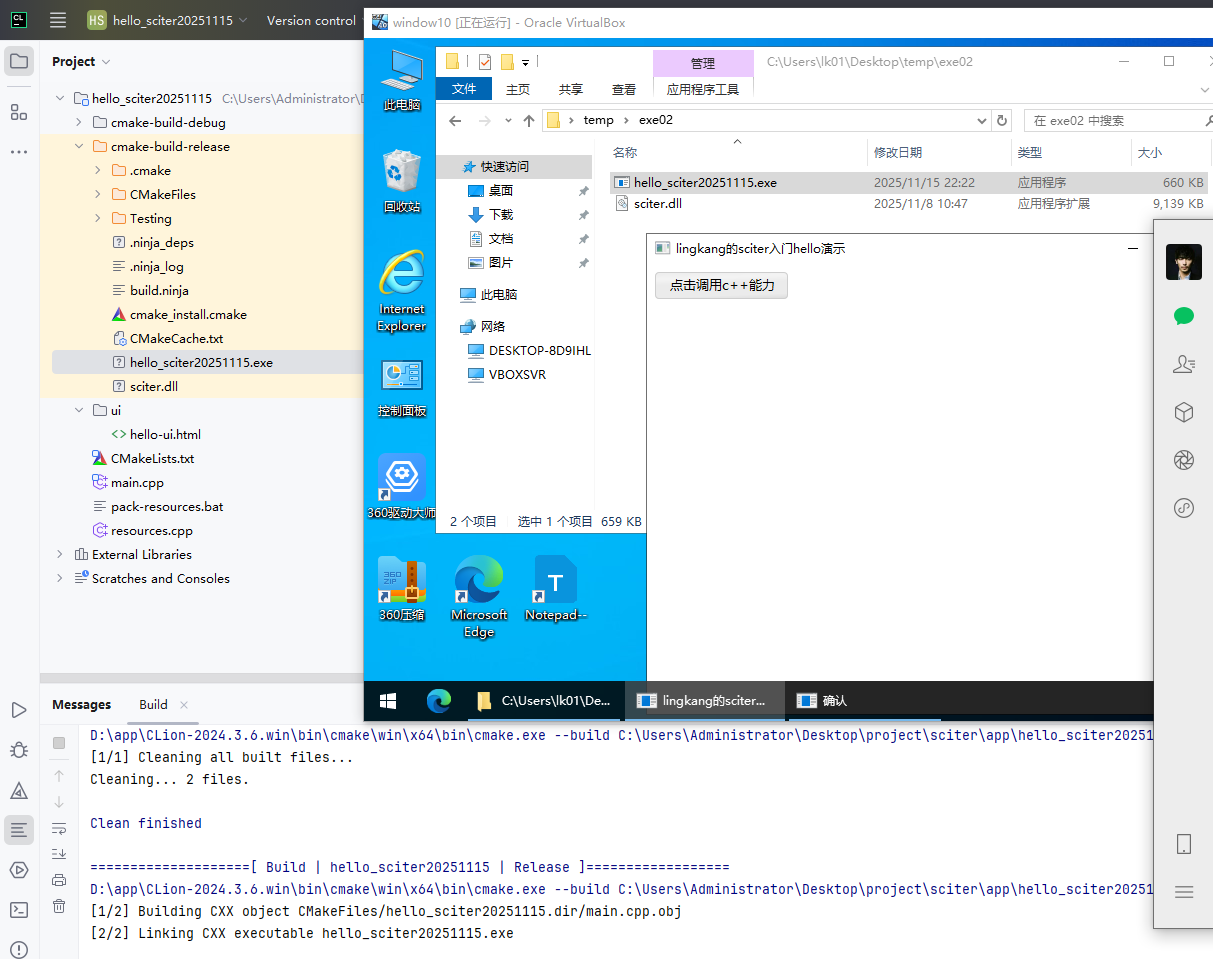This screenshot has width=1213, height=959.
Task: Open the Project view dropdown
Action: click(x=81, y=62)
